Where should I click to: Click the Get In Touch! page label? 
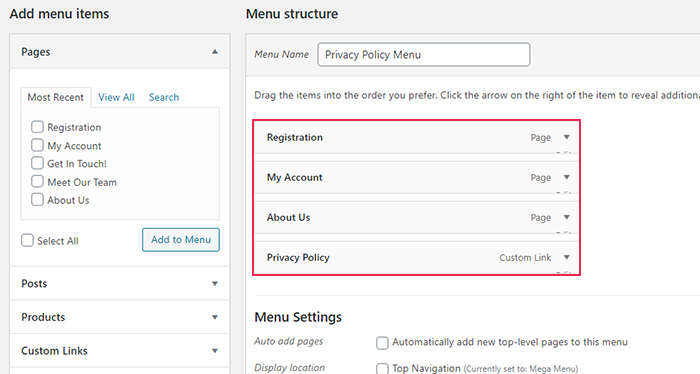coord(77,164)
